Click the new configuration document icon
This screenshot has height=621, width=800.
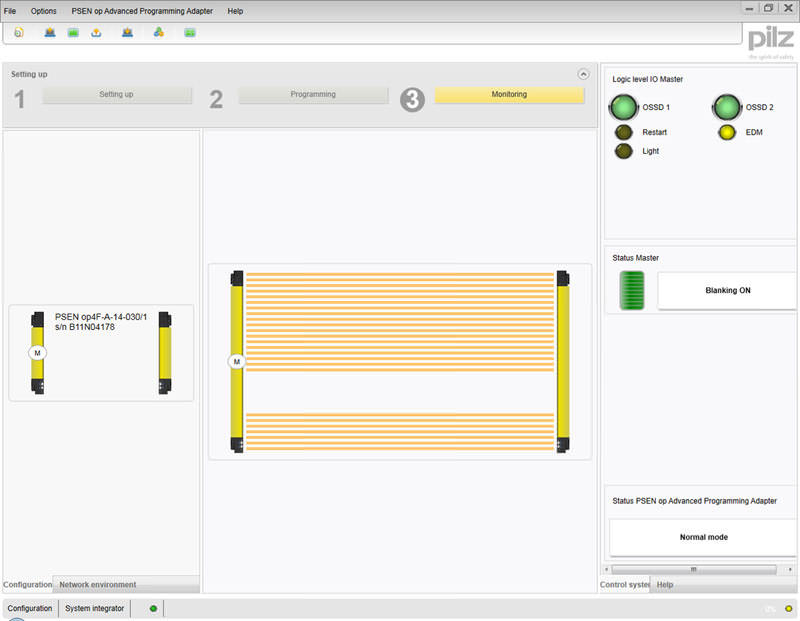(19, 33)
